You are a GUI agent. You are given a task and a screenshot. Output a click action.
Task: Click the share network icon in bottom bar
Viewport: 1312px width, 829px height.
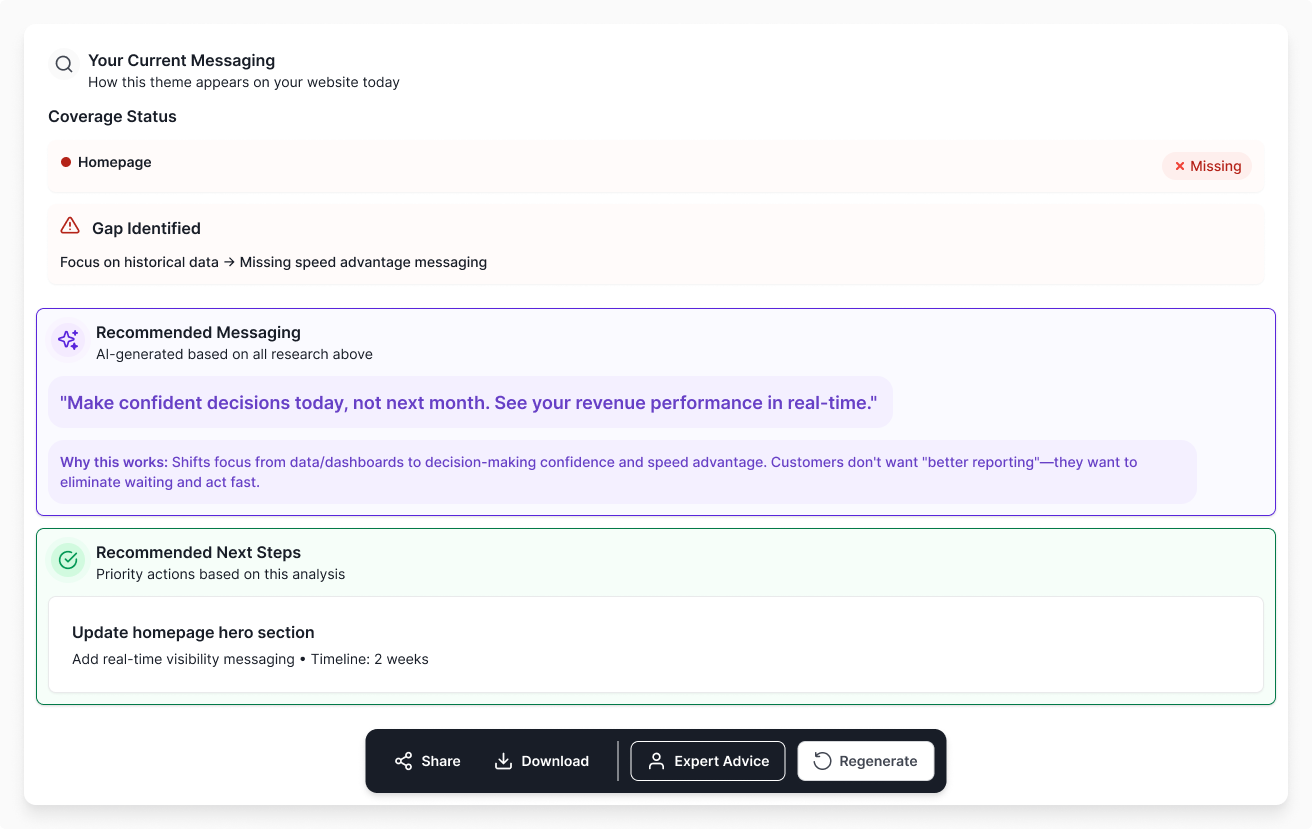click(x=403, y=761)
